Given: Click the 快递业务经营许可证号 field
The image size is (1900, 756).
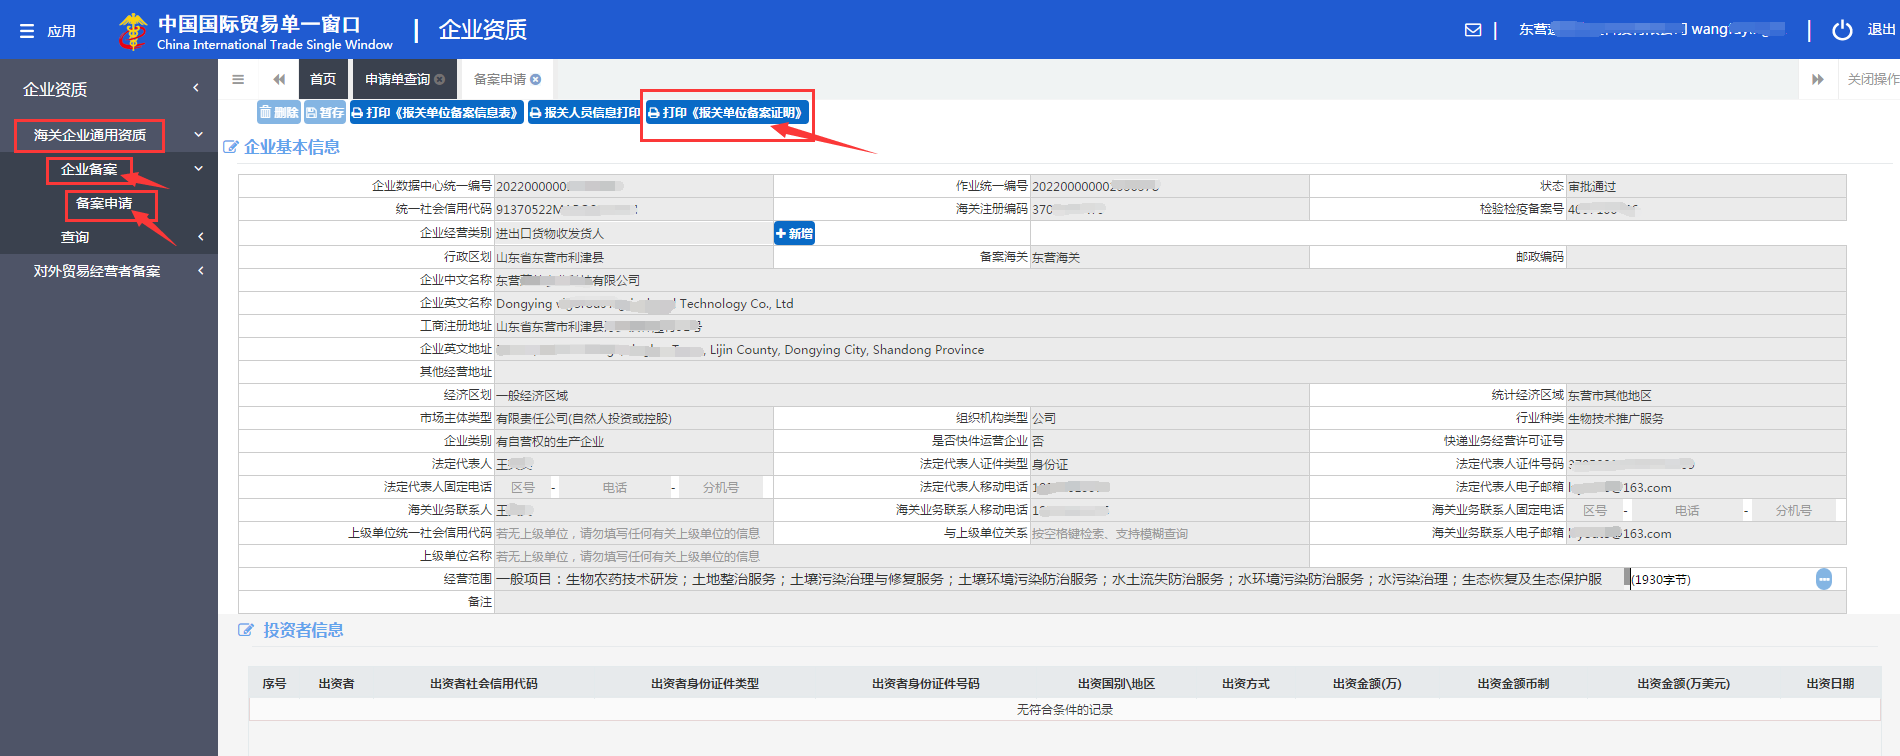Looking at the screenshot, I should point(1706,441).
